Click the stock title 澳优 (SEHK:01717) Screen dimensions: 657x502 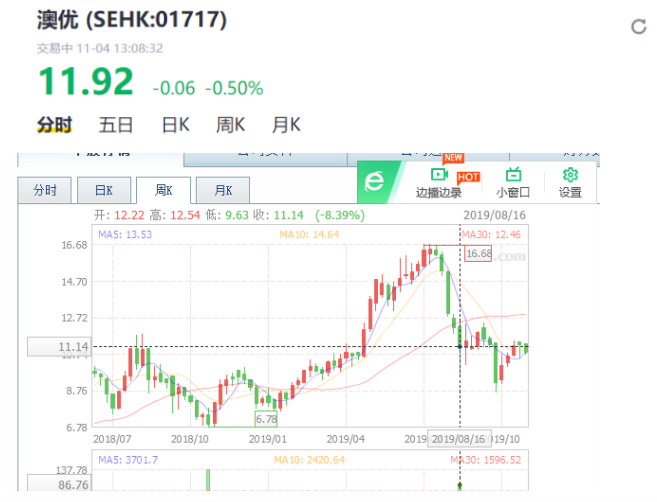(132, 20)
